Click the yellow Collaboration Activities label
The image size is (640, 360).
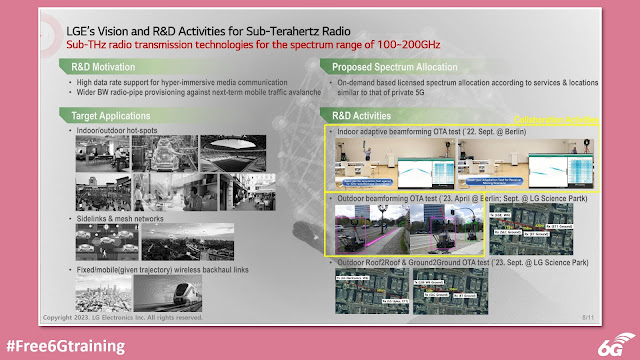[556, 120]
